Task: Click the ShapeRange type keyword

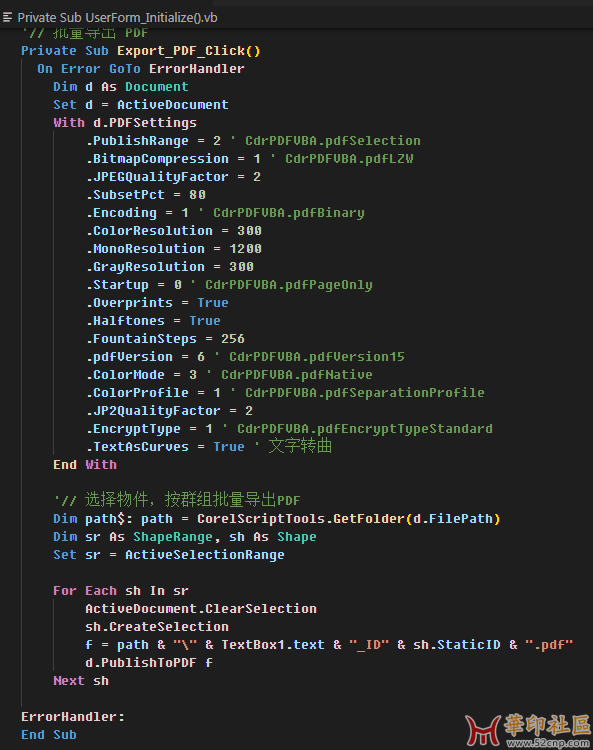Action: pyautogui.click(x=173, y=537)
